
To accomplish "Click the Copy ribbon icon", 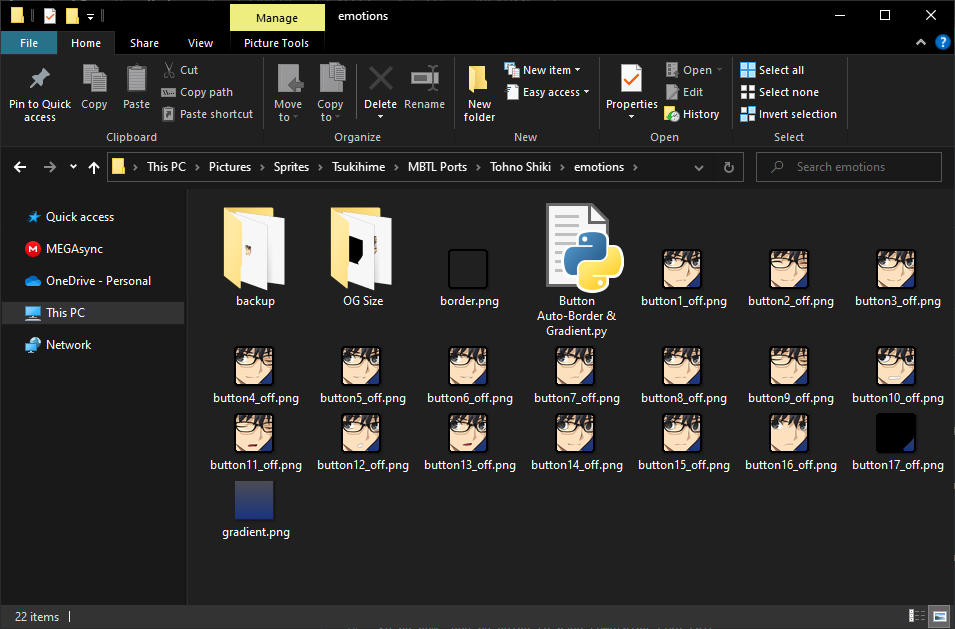I will [x=94, y=79].
